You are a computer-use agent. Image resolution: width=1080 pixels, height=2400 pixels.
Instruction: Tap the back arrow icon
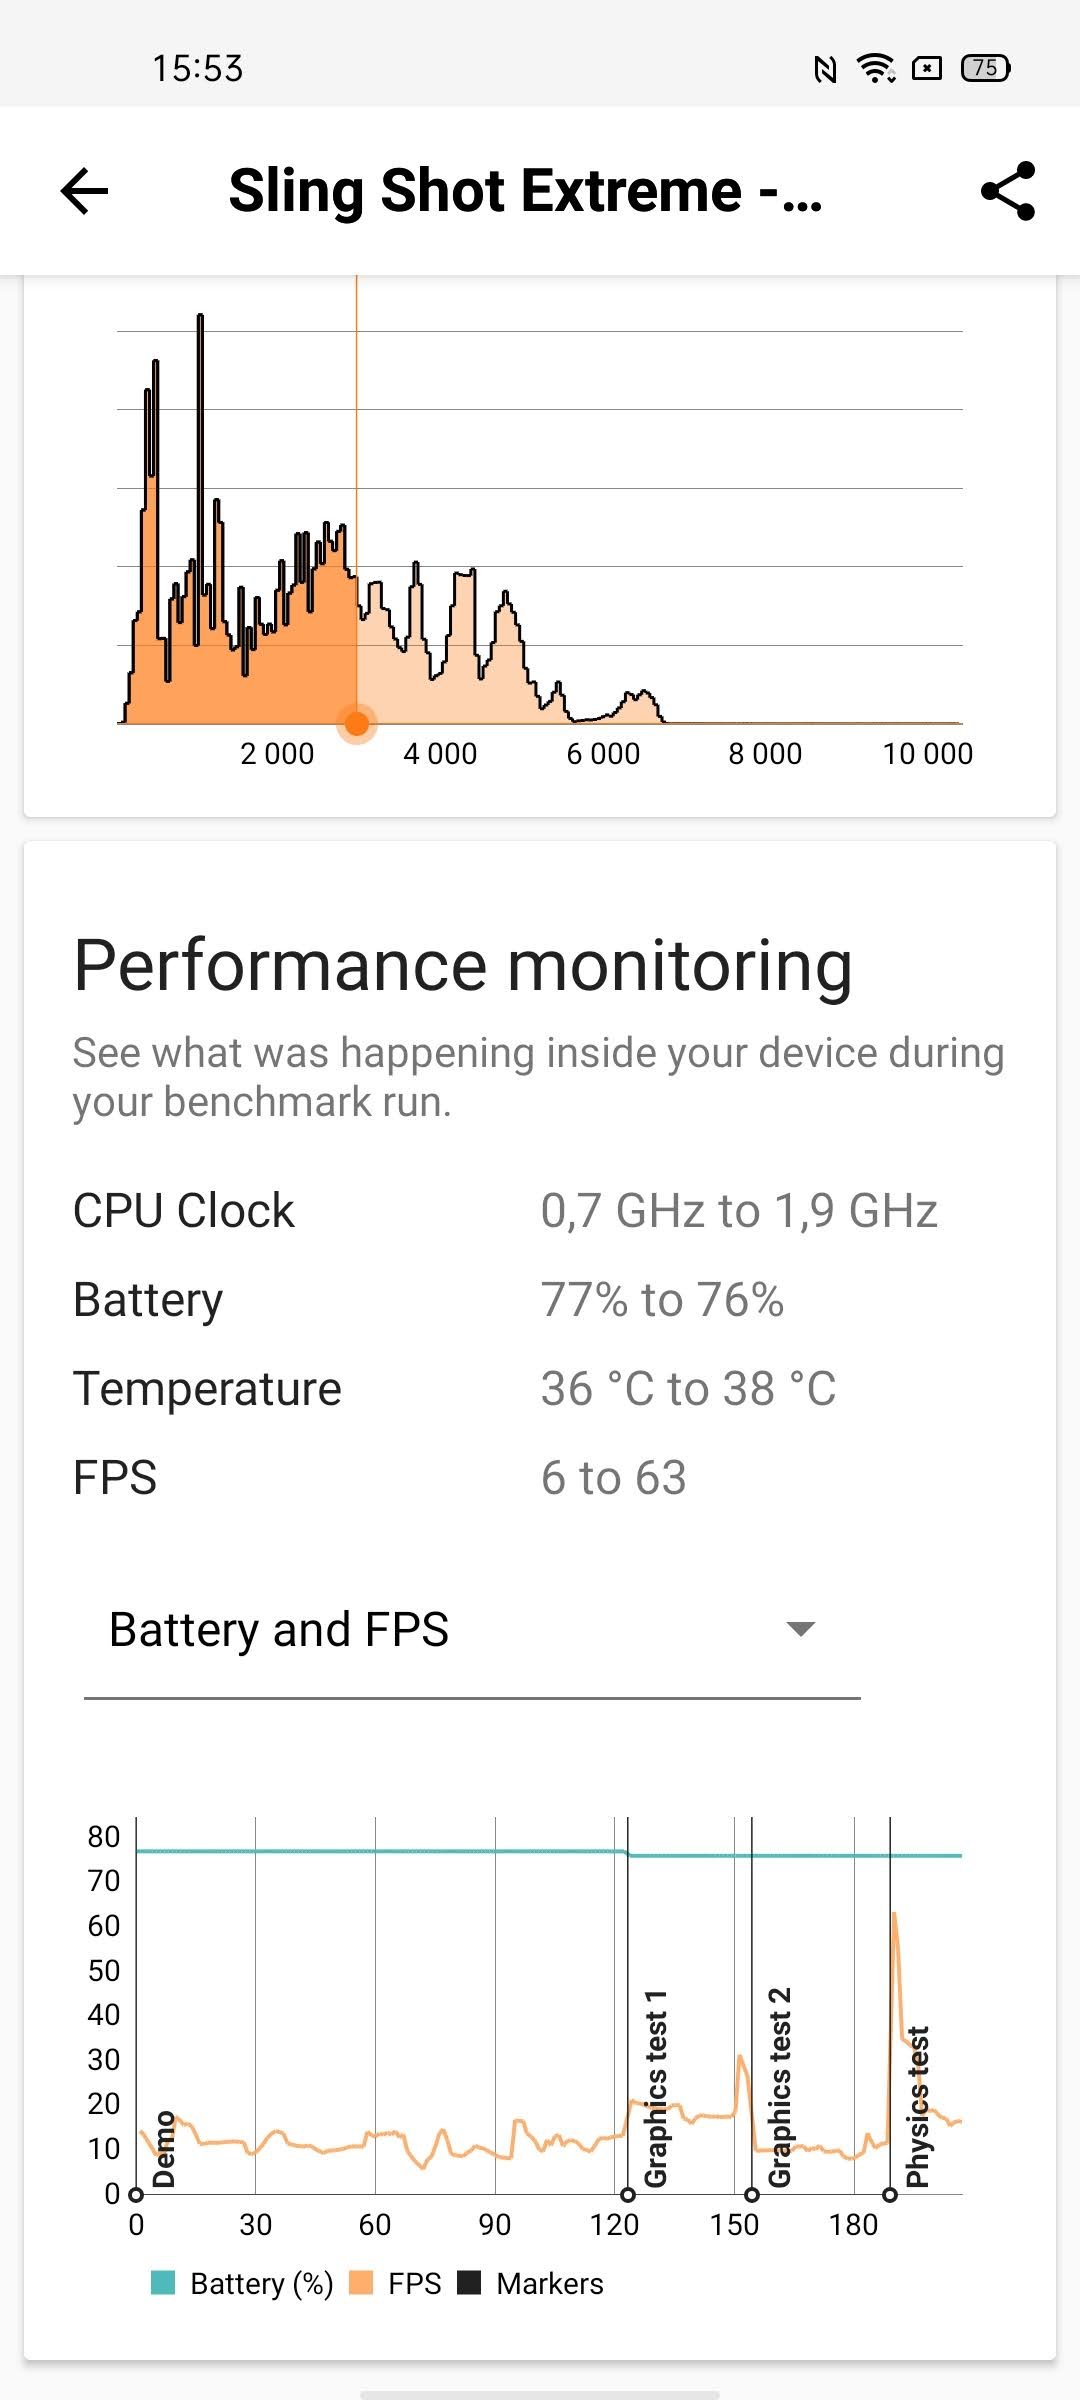[85, 191]
